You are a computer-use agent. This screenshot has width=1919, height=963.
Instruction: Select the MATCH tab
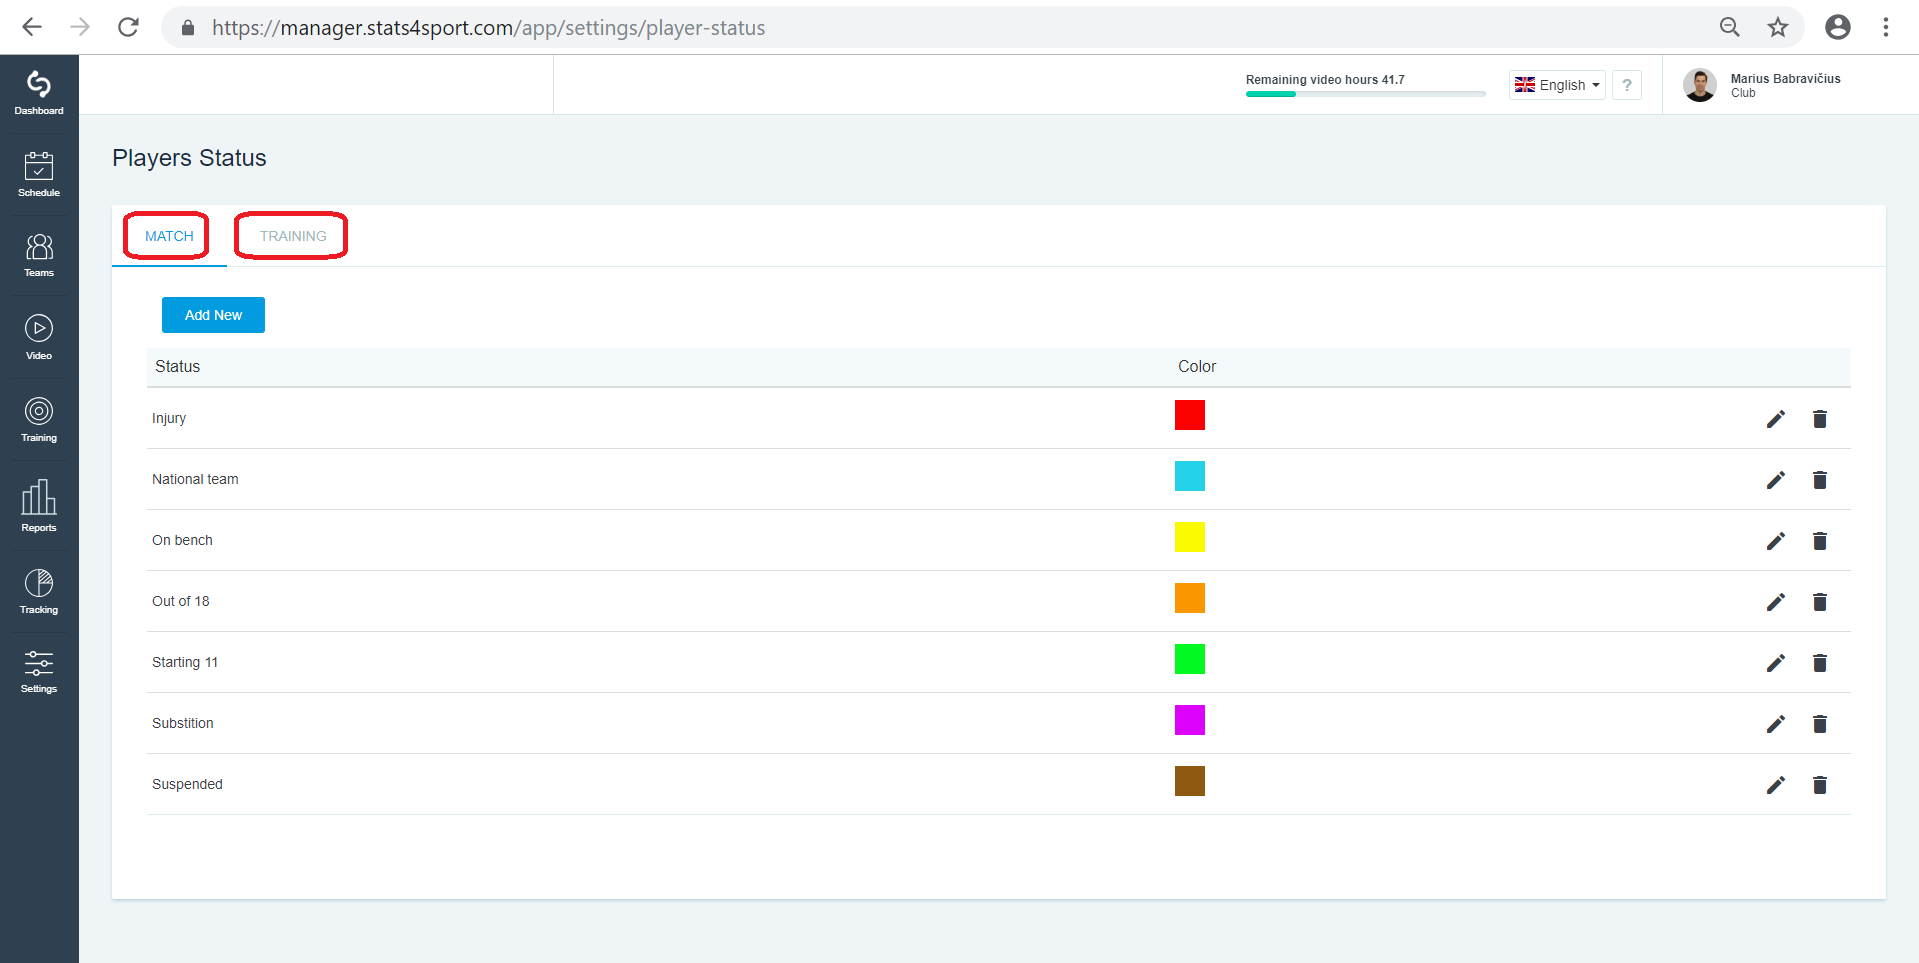(x=169, y=236)
